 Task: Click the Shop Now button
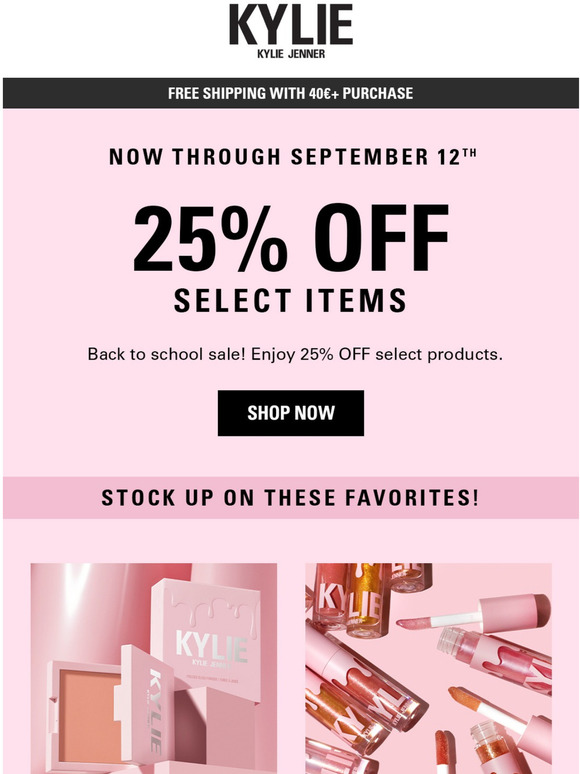coord(291,413)
